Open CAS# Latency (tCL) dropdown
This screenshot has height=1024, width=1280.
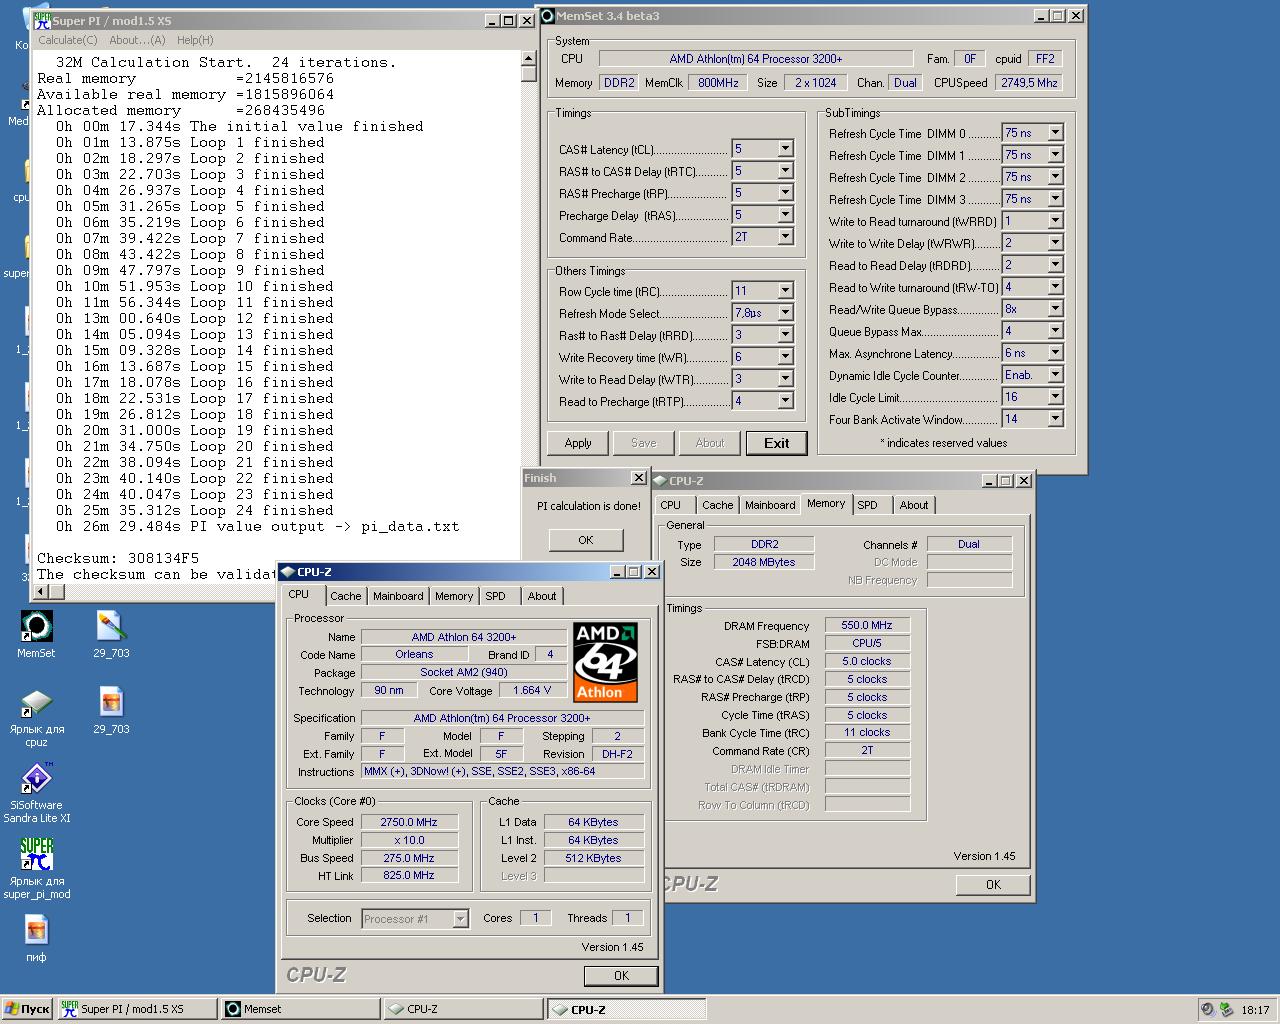785,149
